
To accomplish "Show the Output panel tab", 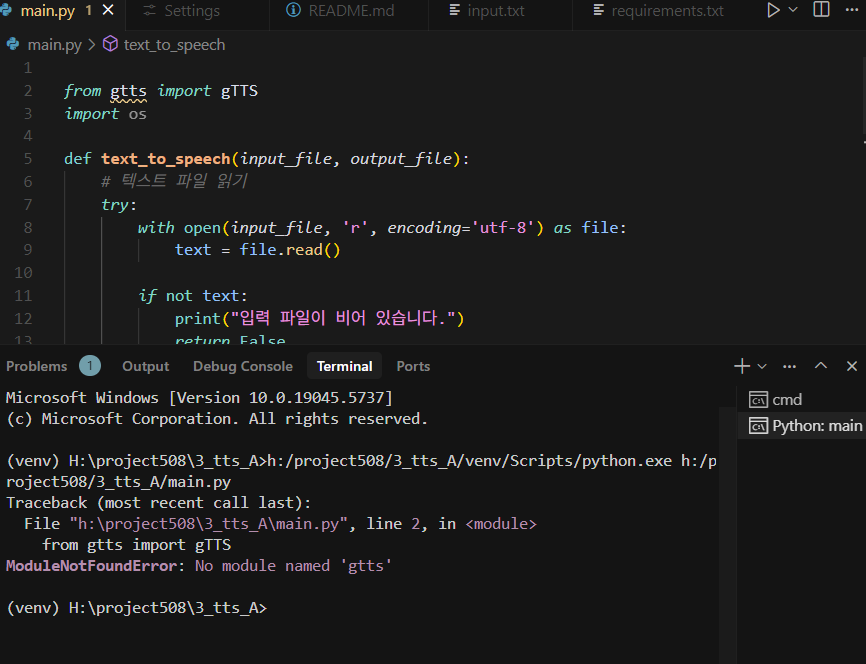I will tap(146, 366).
